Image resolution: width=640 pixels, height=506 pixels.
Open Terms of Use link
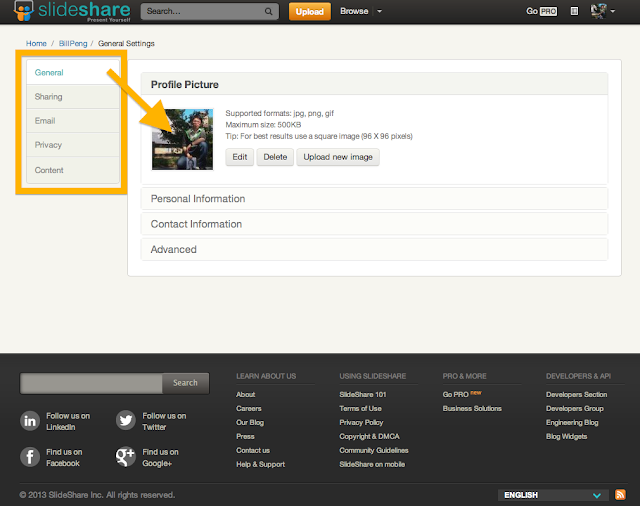360,408
